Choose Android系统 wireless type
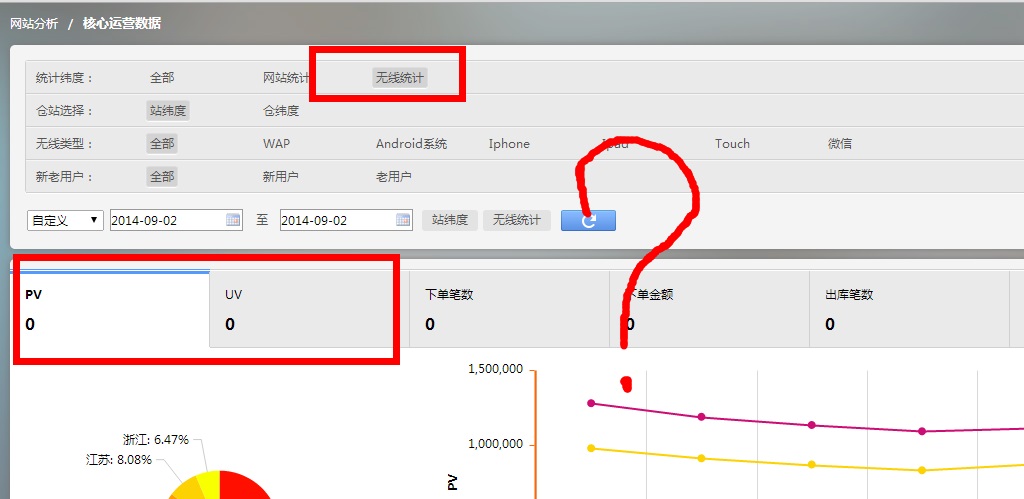The height and width of the screenshot is (499, 1024). (411, 144)
